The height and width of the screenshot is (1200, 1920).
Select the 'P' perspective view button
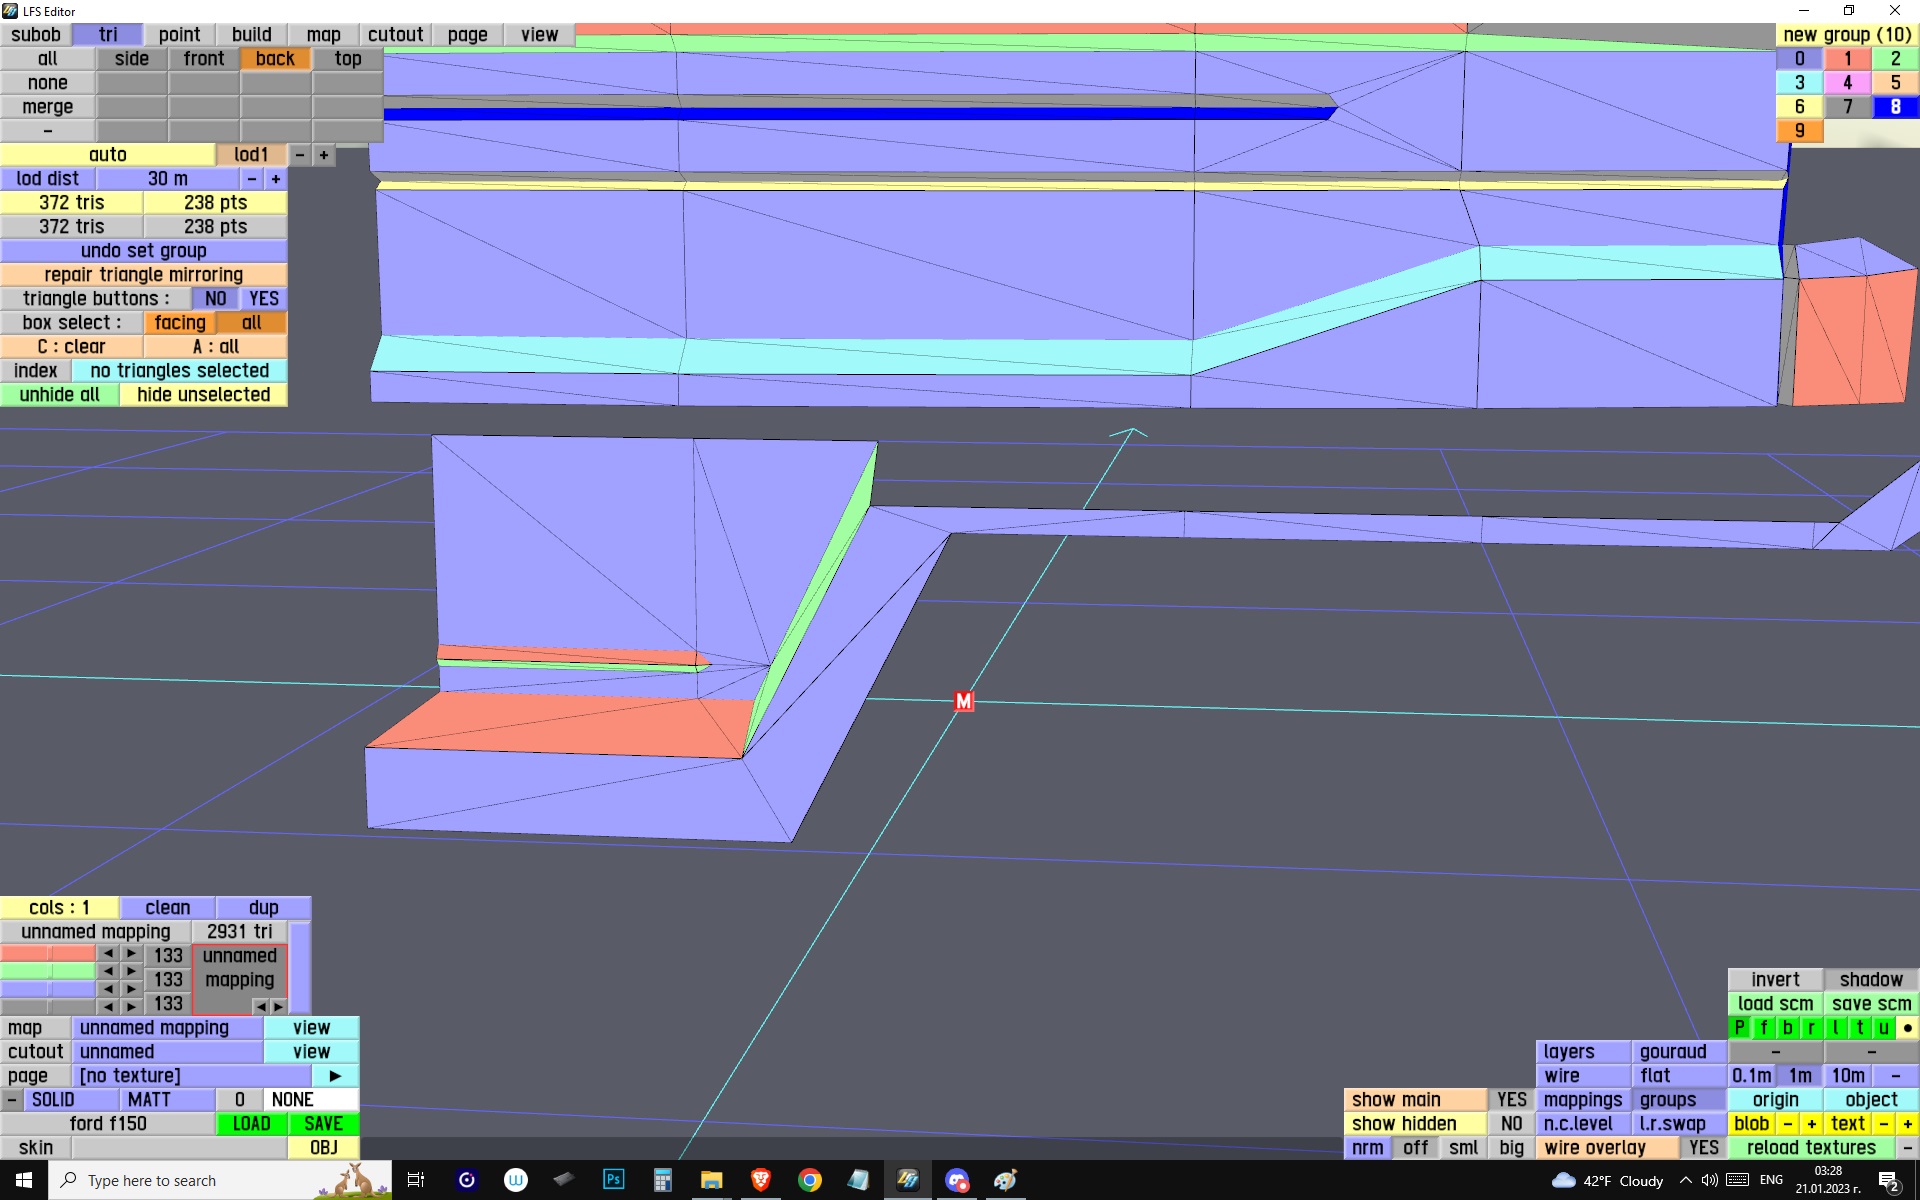tap(1739, 1027)
